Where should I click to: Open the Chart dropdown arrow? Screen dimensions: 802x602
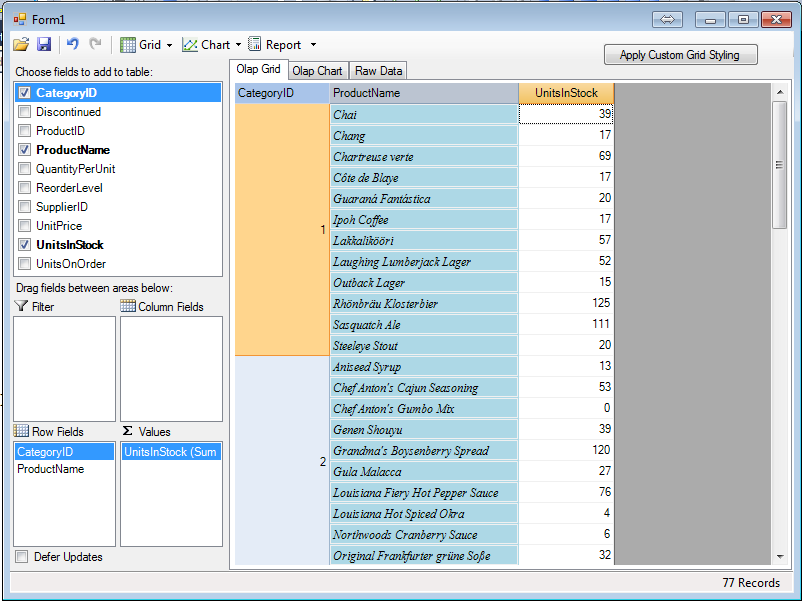(238, 45)
